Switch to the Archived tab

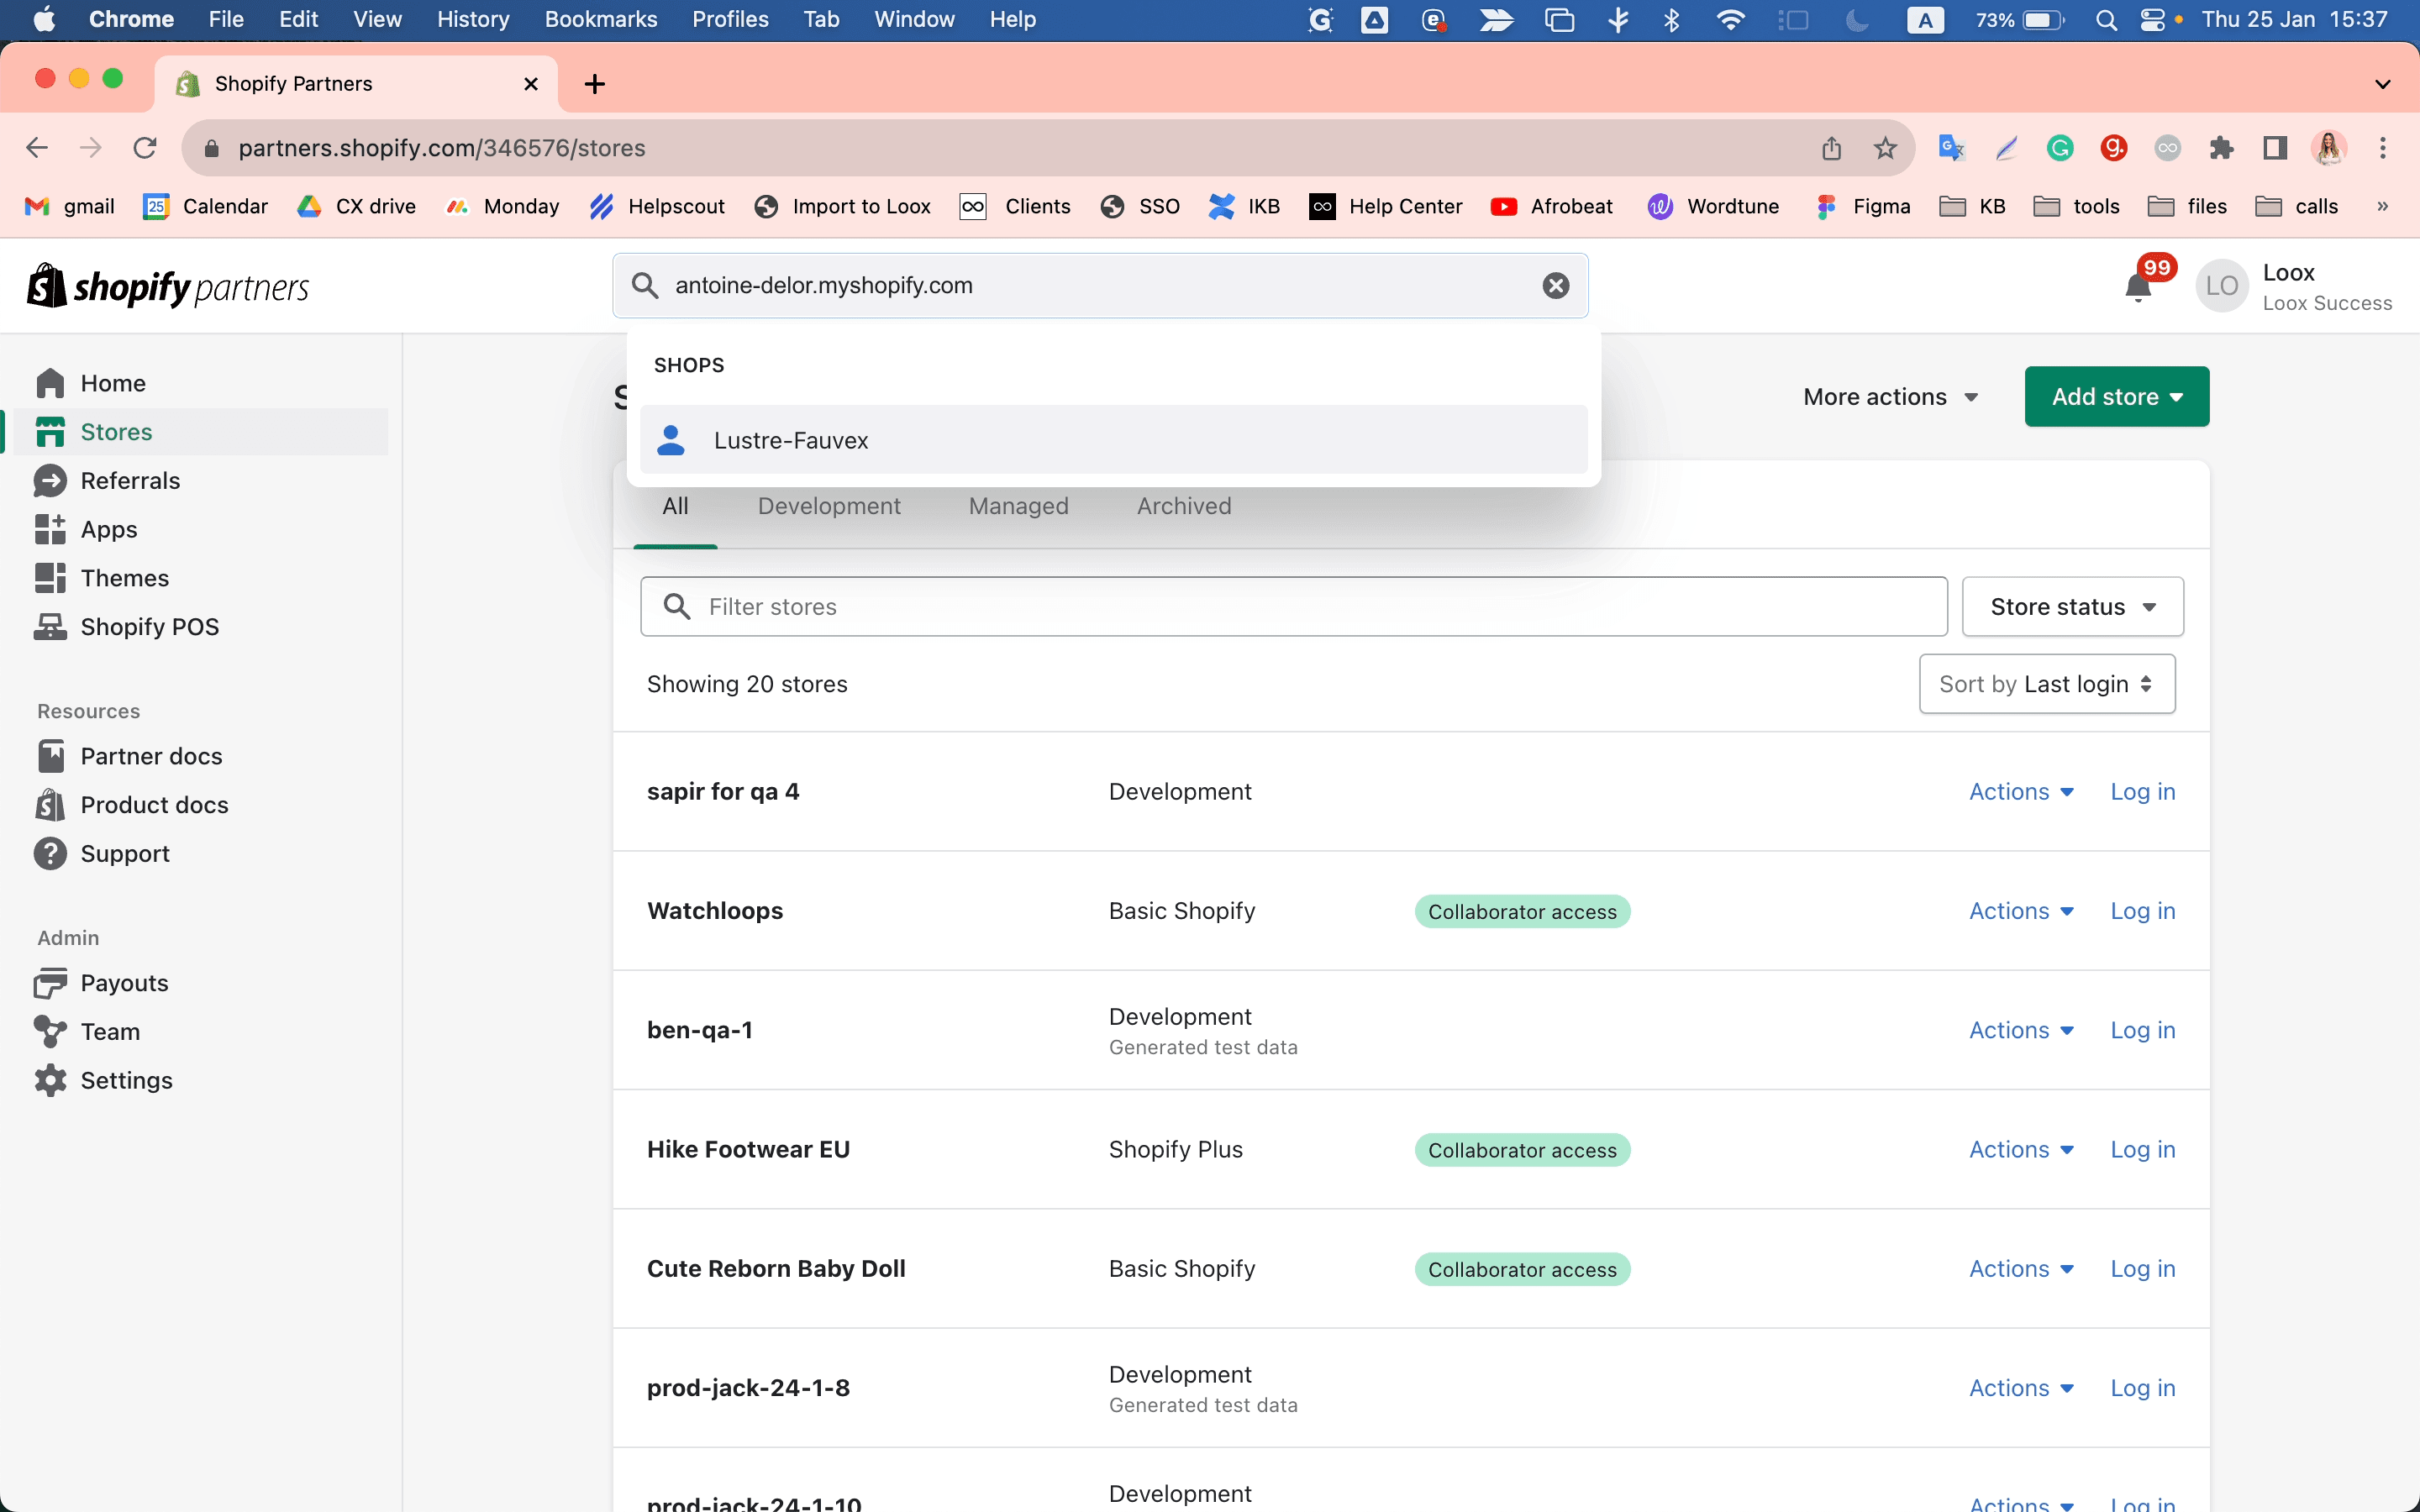pos(1184,506)
